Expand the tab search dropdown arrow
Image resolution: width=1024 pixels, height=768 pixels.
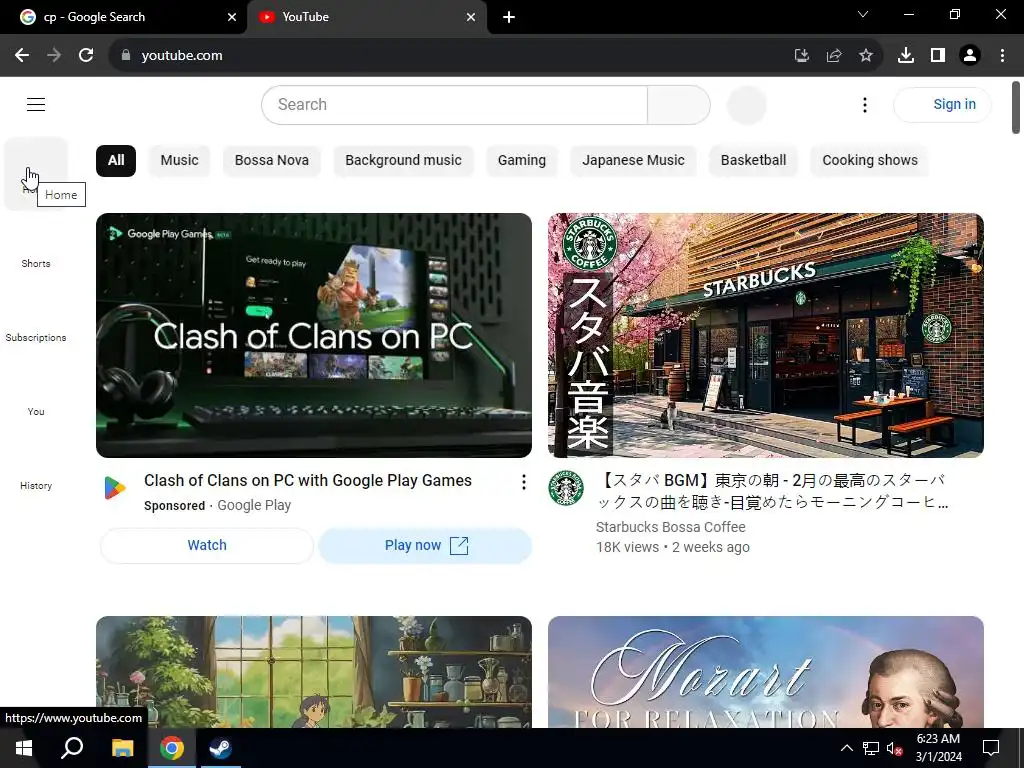click(x=863, y=14)
